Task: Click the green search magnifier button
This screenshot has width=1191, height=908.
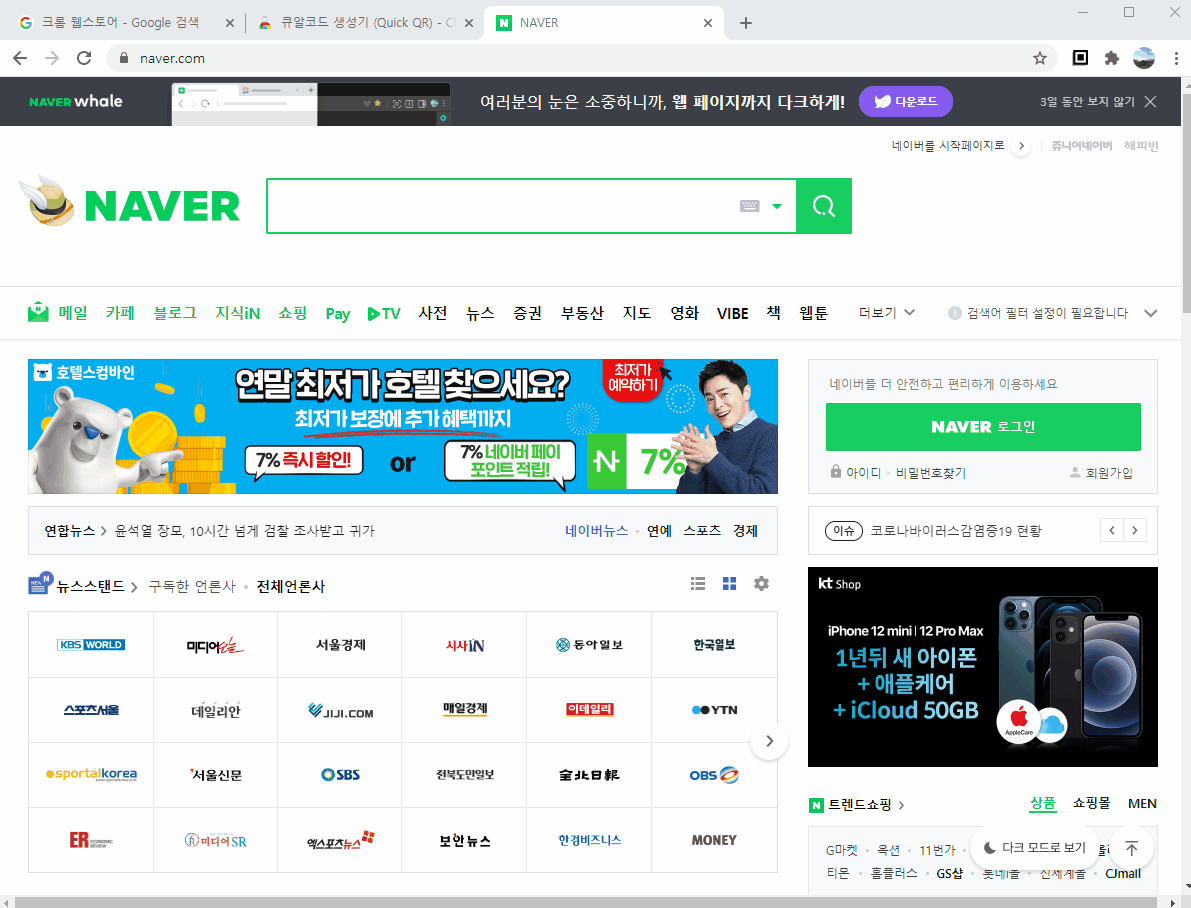Action: (x=823, y=206)
